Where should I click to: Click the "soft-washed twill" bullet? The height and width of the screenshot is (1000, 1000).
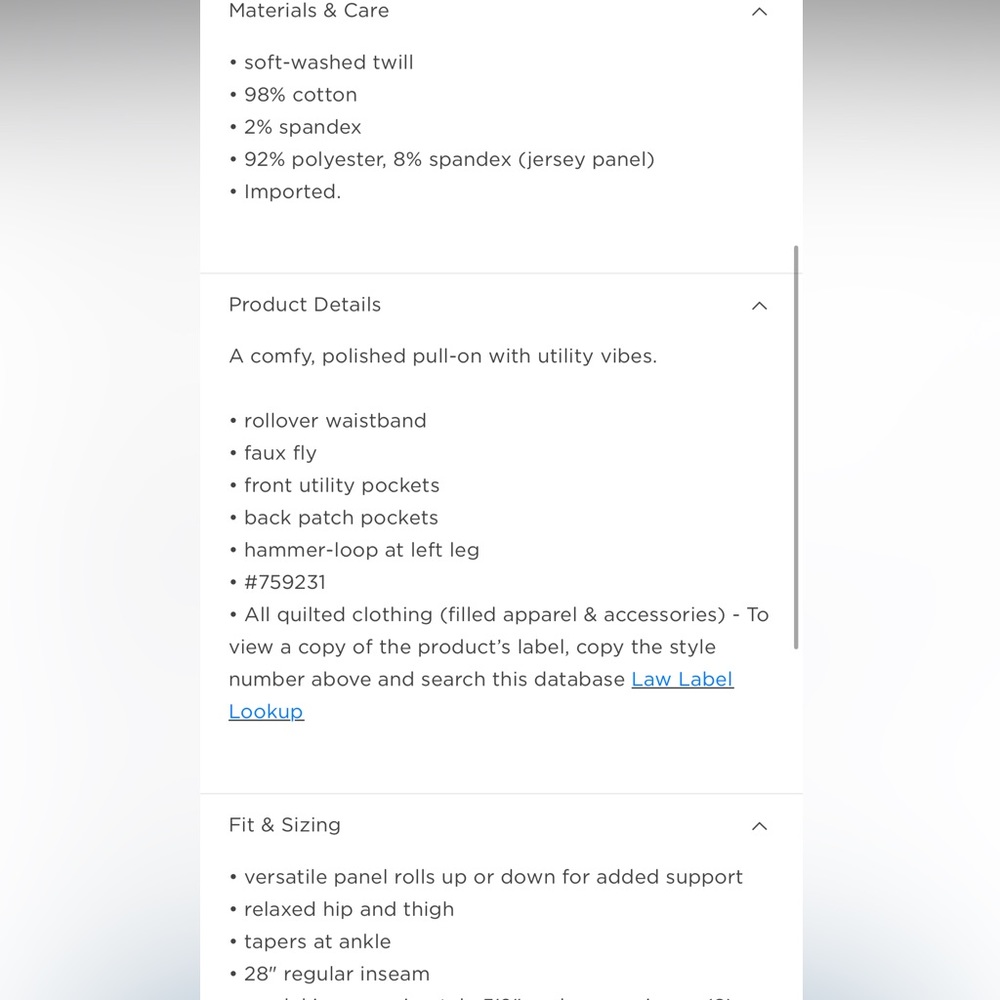pyautogui.click(x=328, y=62)
